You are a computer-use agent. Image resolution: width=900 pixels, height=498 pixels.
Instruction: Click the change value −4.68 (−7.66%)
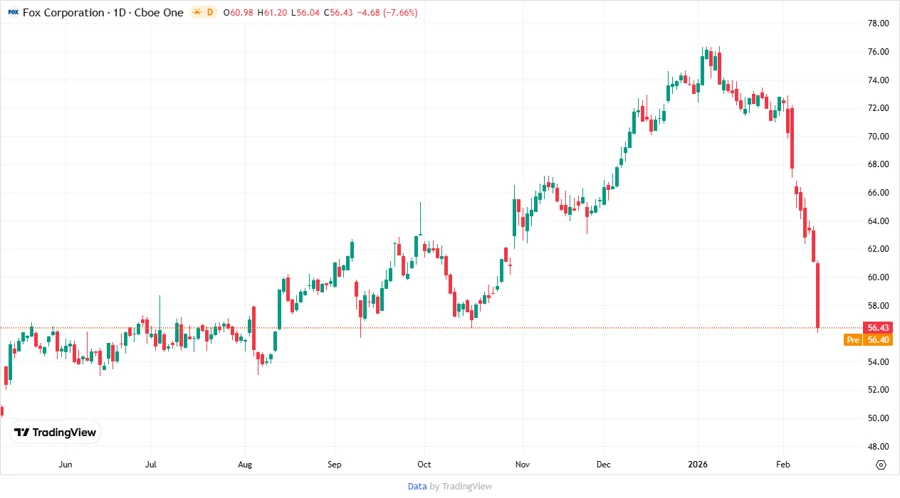(x=387, y=12)
